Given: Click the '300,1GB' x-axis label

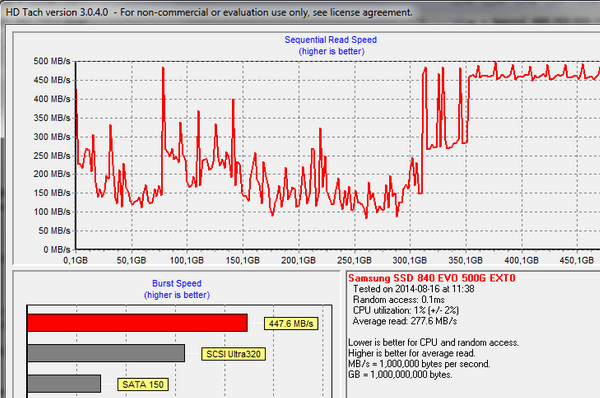Looking at the screenshot, I should point(410,261).
